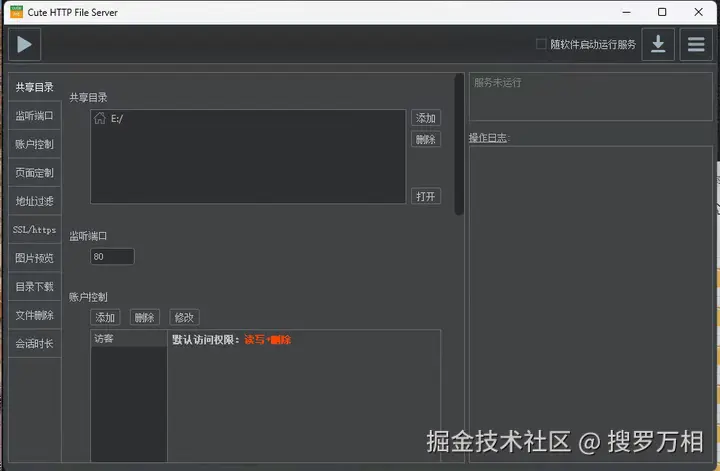Open the hamburger menu icon
720x471 pixels.
coord(696,45)
